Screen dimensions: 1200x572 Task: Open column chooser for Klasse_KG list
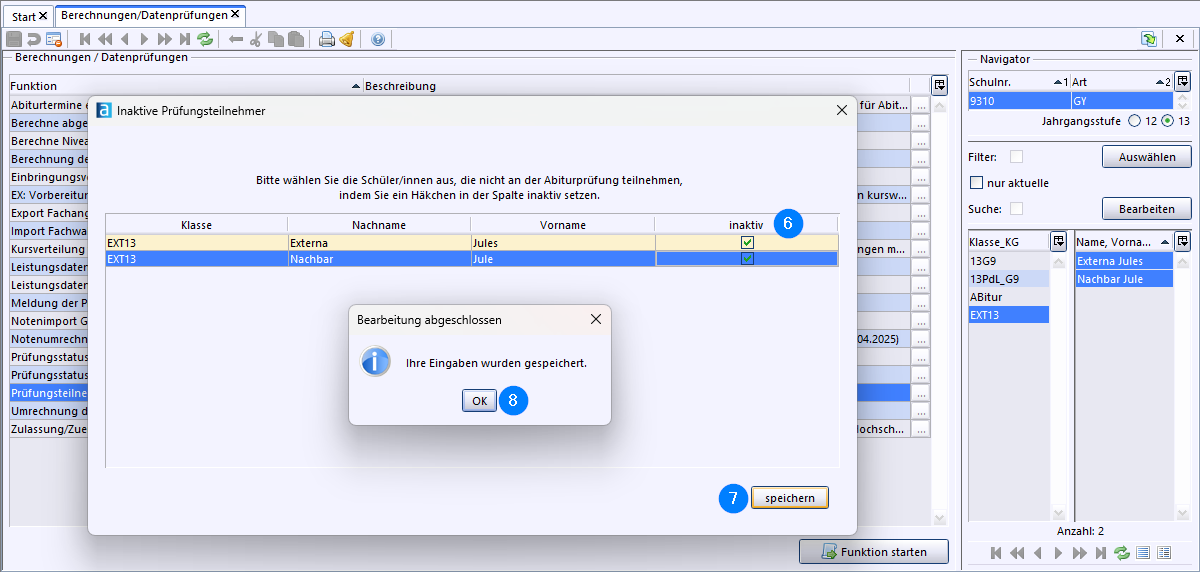point(1058,241)
